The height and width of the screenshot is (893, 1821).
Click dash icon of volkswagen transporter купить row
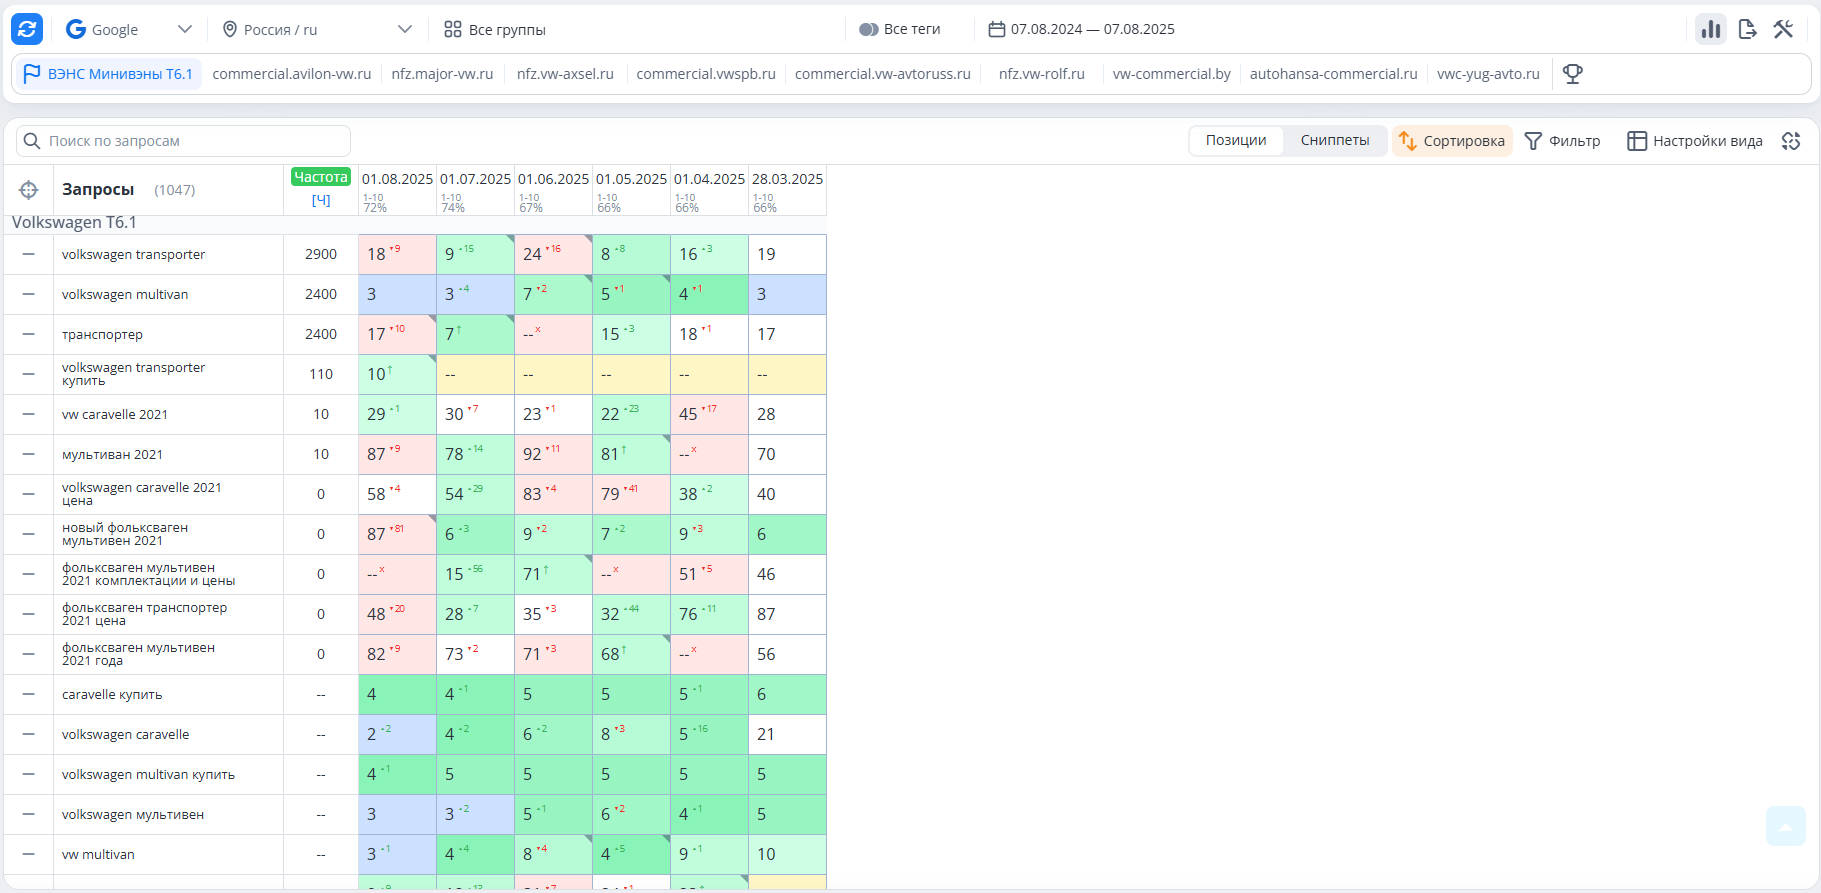point(29,374)
